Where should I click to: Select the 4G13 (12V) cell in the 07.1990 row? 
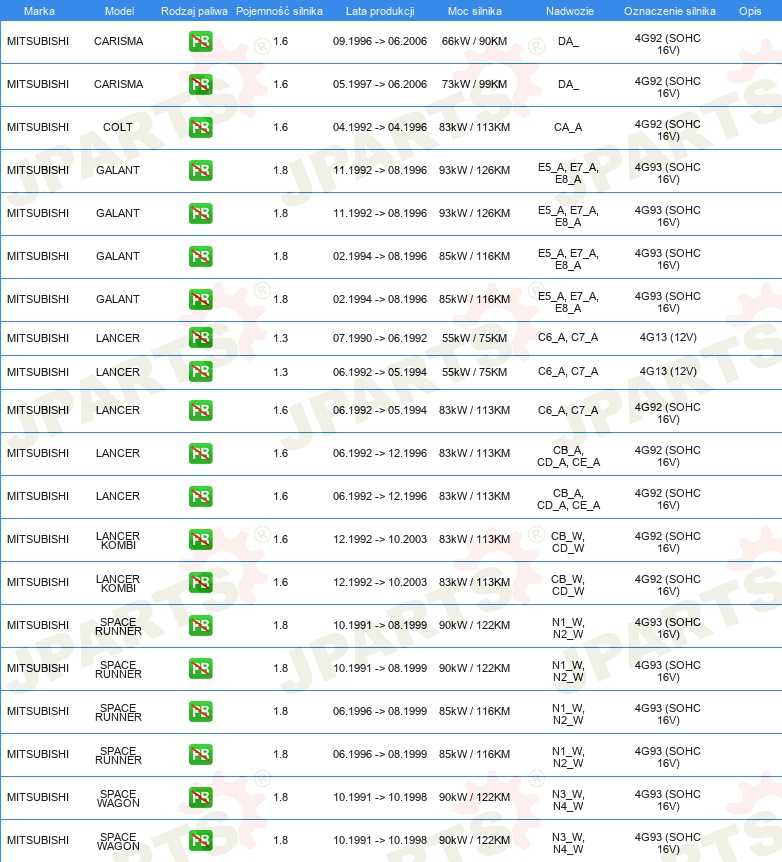[x=668, y=337]
